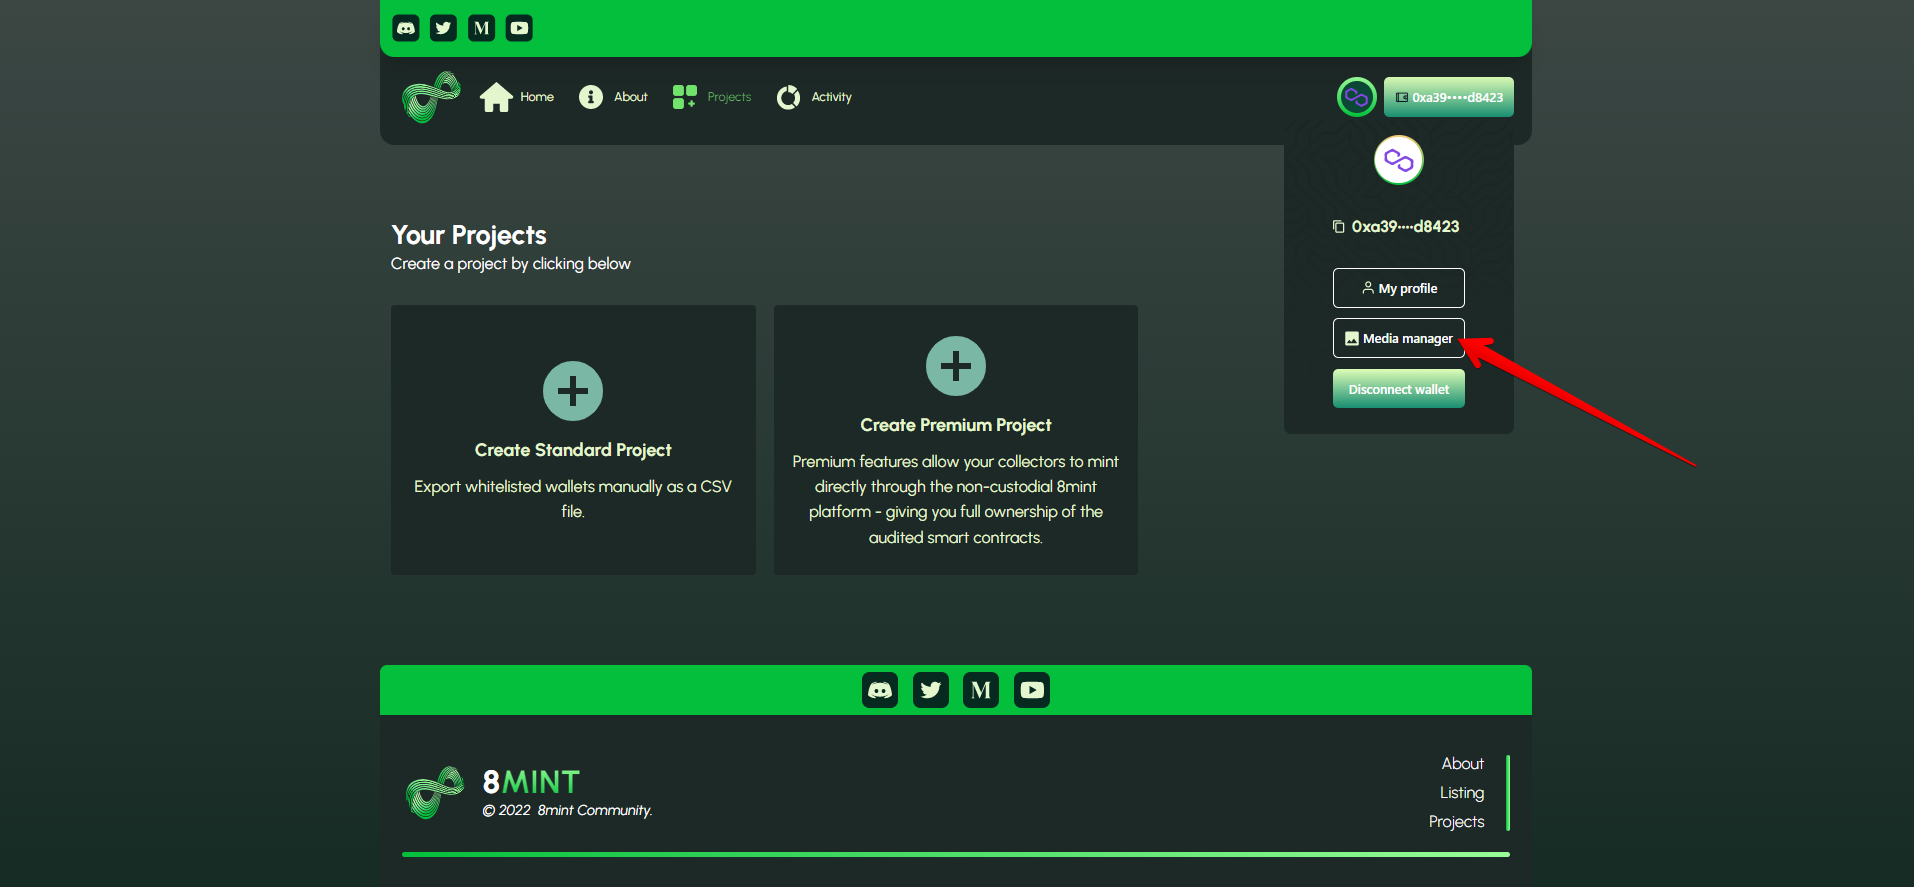Click the large Polygon avatar in wallet panel
1914x887 pixels.
pos(1399,160)
